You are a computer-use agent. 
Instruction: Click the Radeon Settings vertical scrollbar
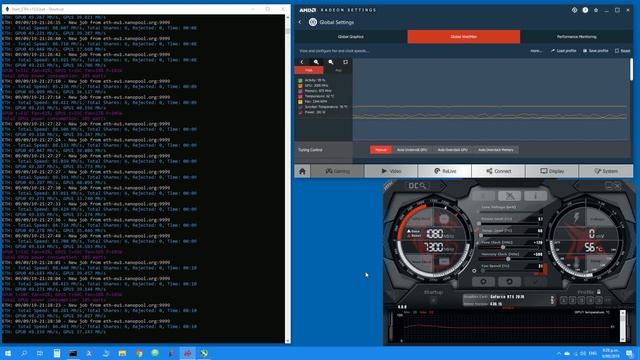(631, 69)
